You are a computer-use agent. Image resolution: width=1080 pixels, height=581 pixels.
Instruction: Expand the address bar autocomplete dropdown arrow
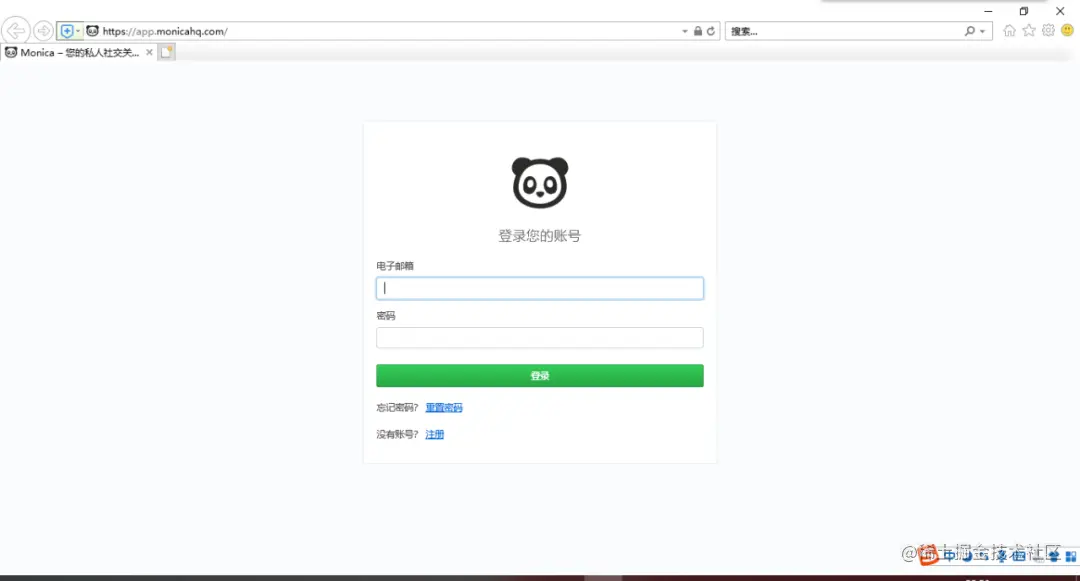tap(685, 31)
